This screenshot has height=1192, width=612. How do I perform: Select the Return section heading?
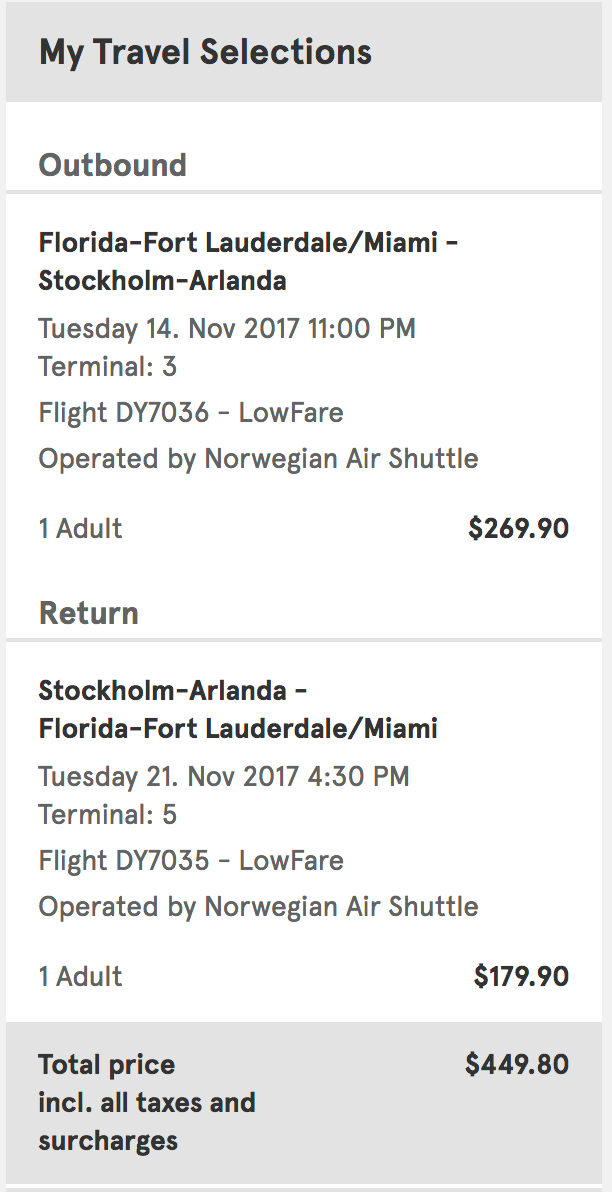tap(88, 613)
